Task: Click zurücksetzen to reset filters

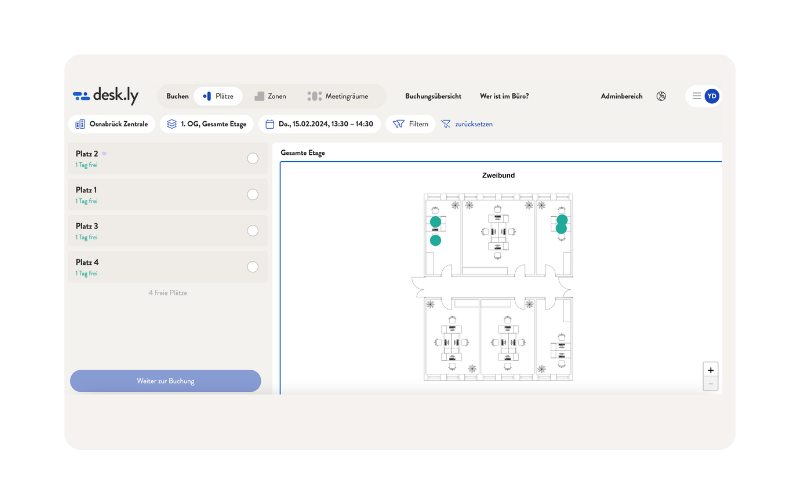Action: click(x=473, y=124)
